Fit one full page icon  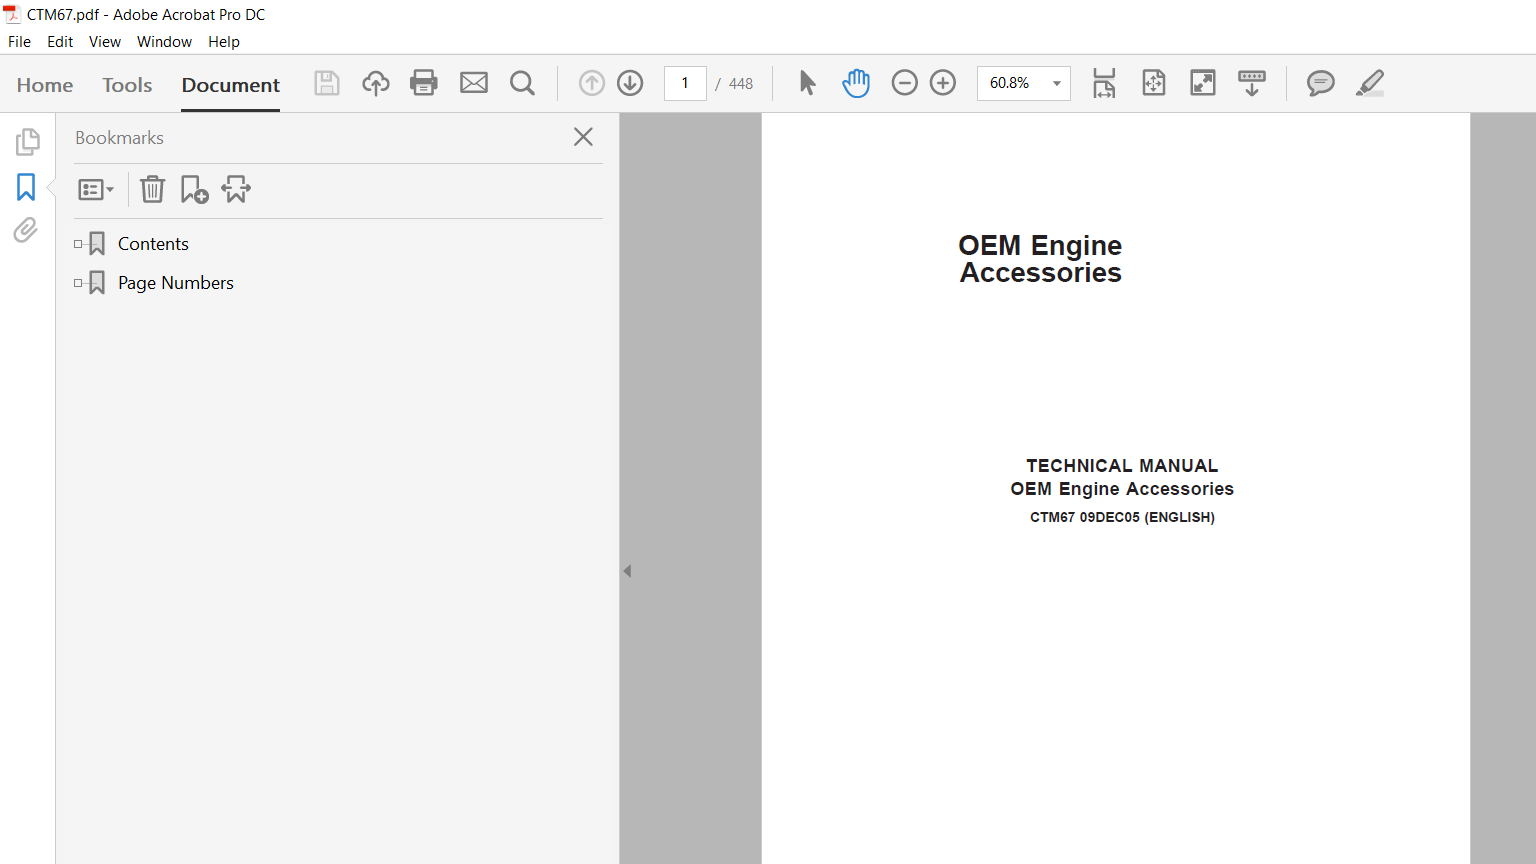click(x=1154, y=83)
